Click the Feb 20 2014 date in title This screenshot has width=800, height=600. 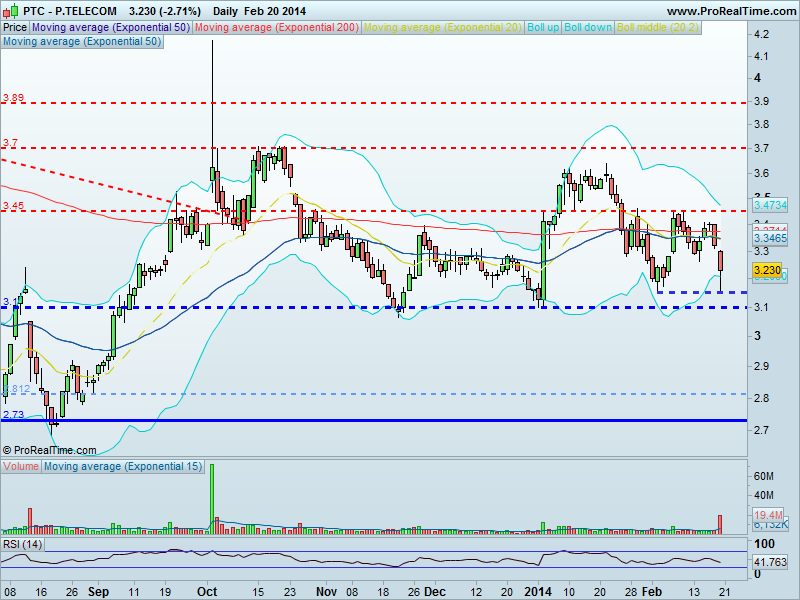[275, 11]
